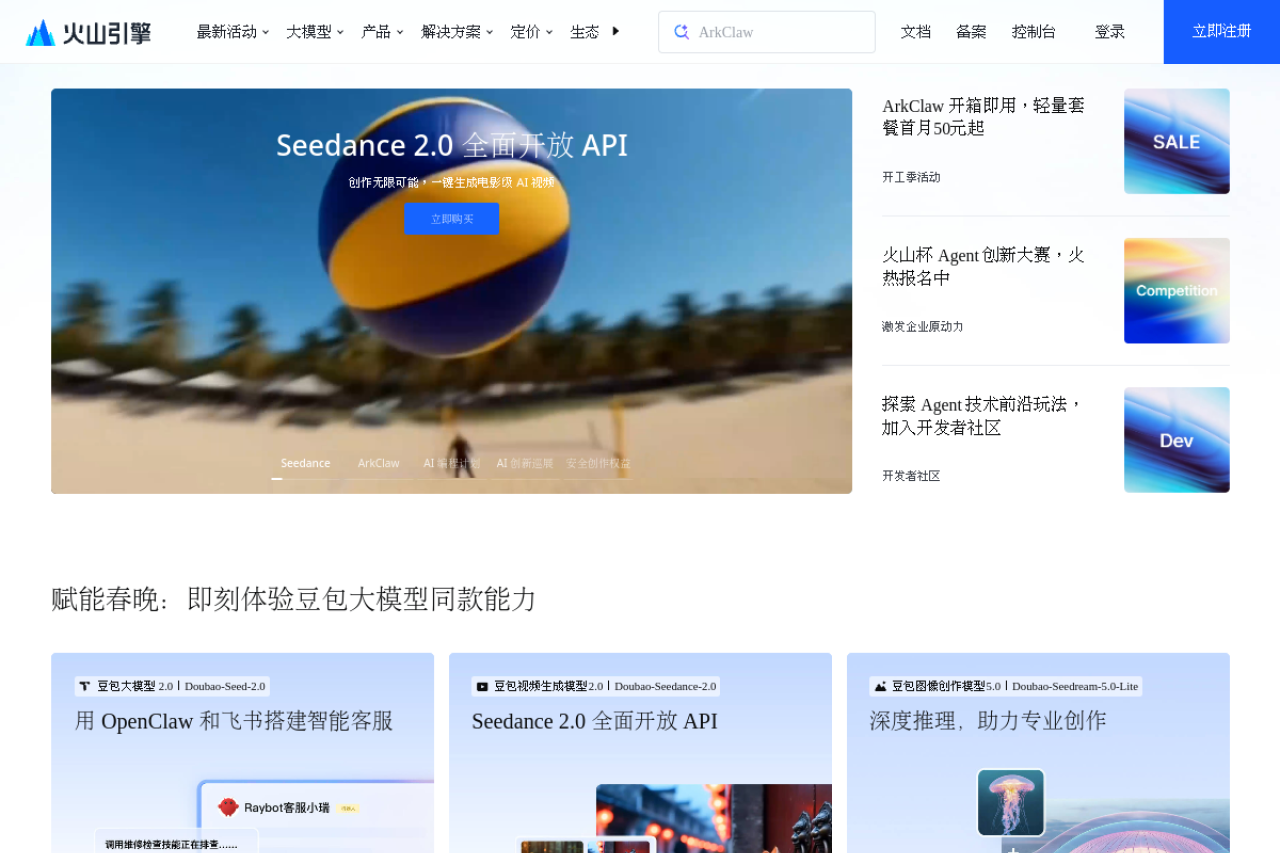Open the 用 OpenClaw 和飞书搭建智能客服 card title
Viewport: 1280px width, 853px height.
tap(234, 721)
